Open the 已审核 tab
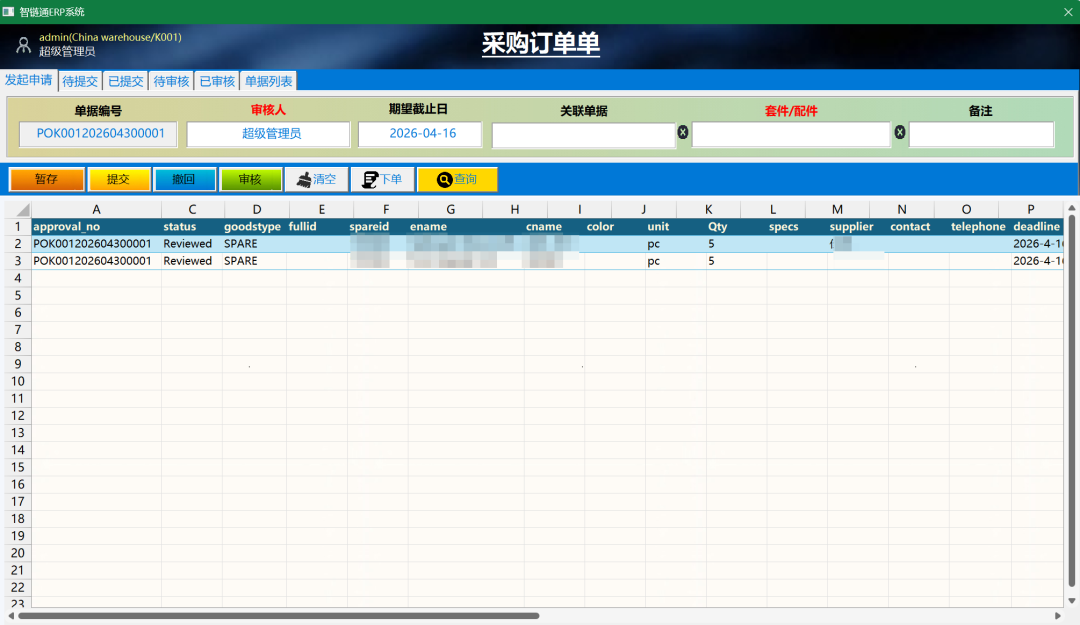Image resolution: width=1080 pixels, height=625 pixels. point(217,81)
